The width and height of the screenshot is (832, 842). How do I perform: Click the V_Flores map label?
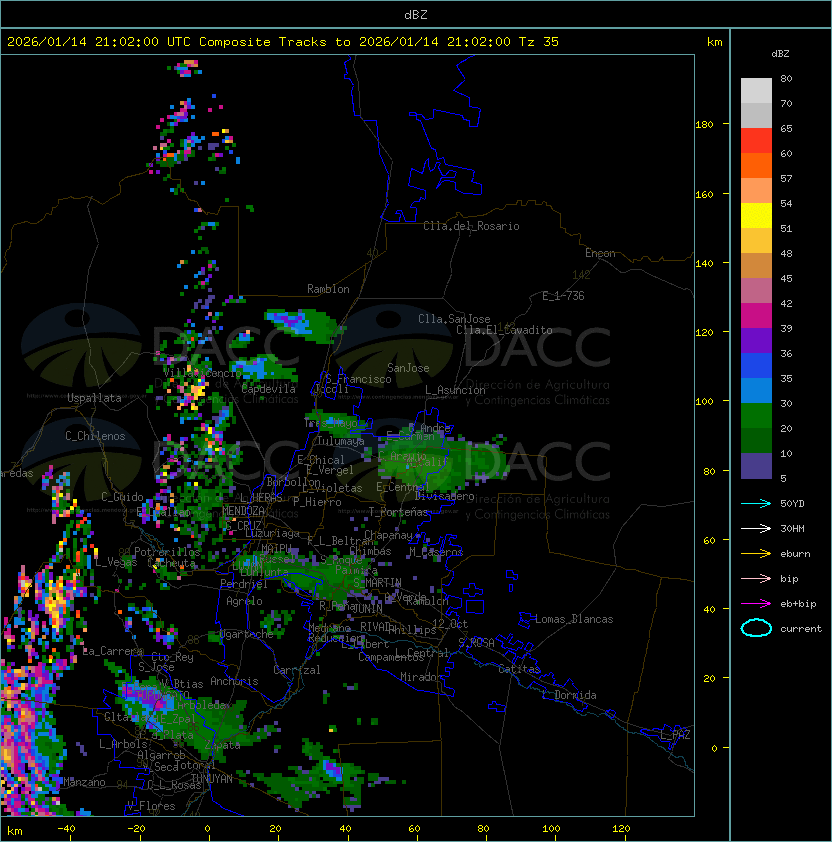point(151,806)
